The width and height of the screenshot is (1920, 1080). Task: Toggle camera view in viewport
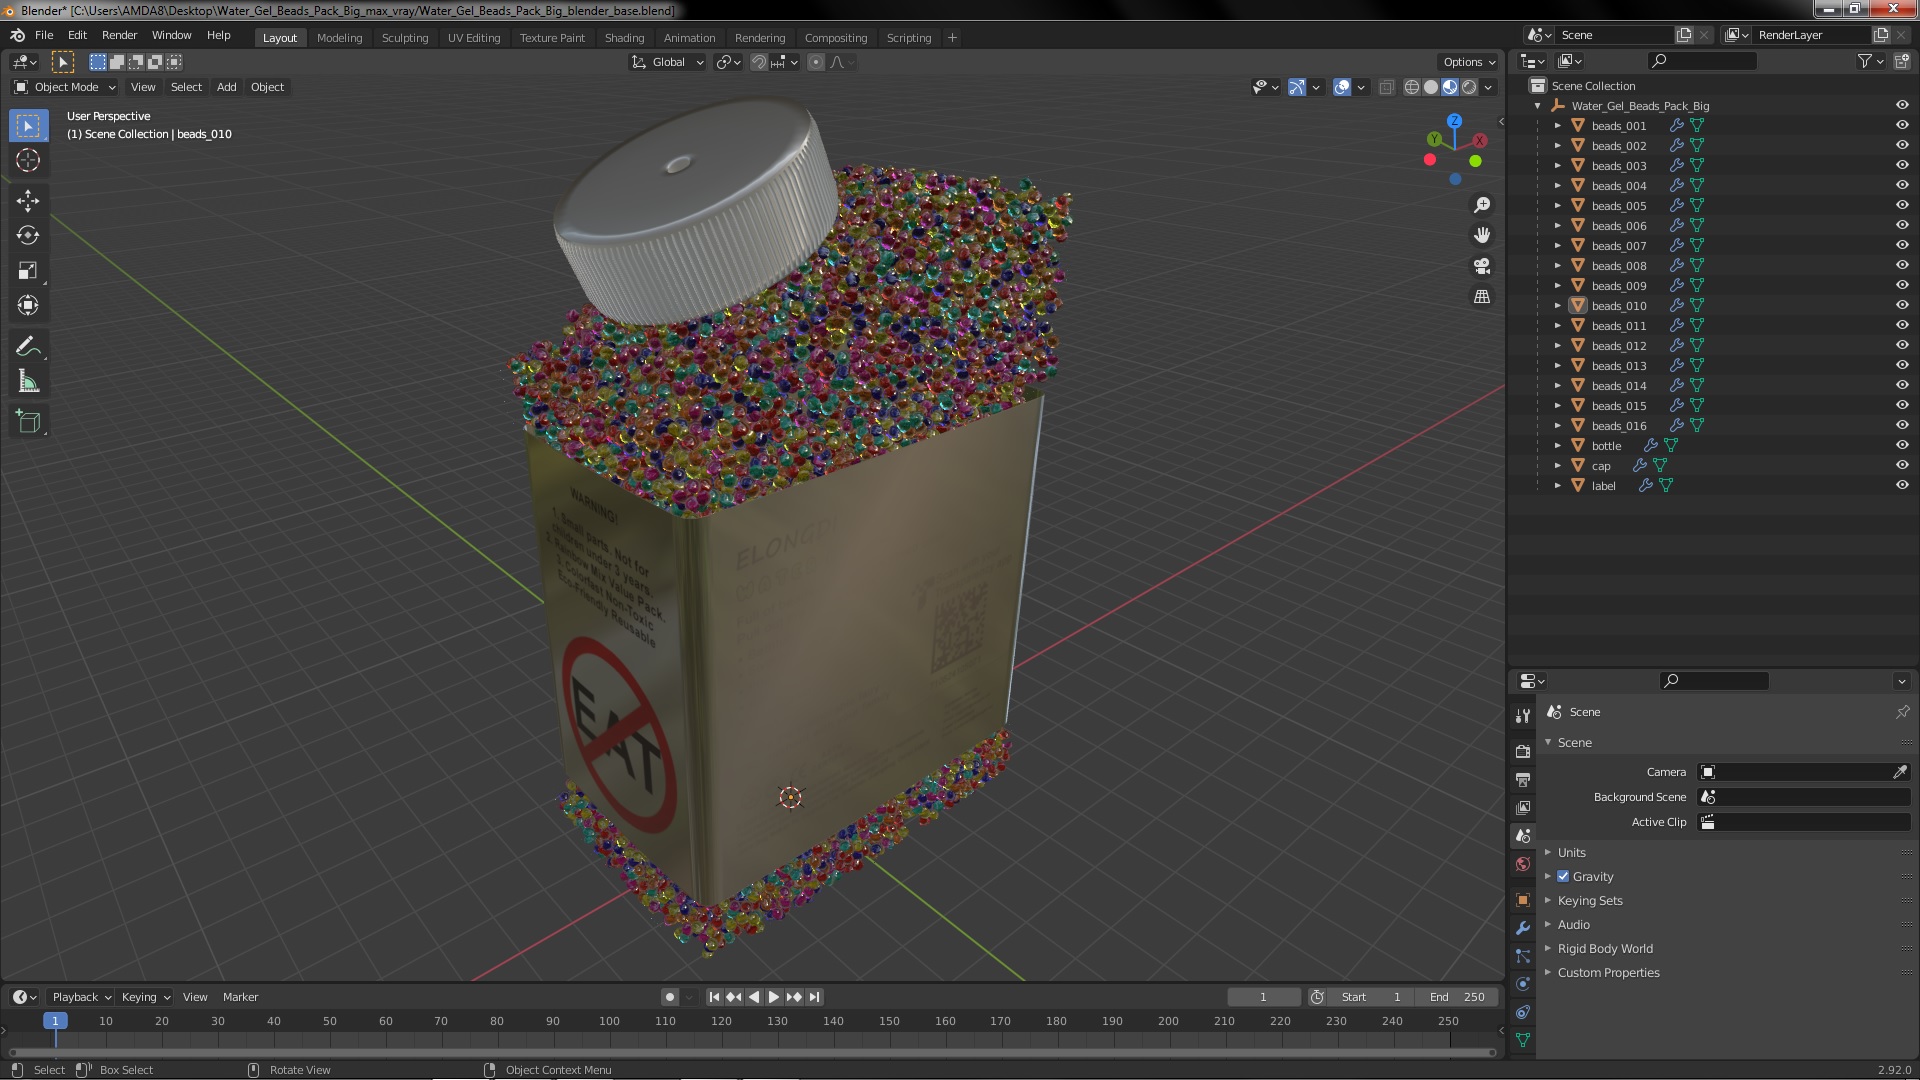1482,266
